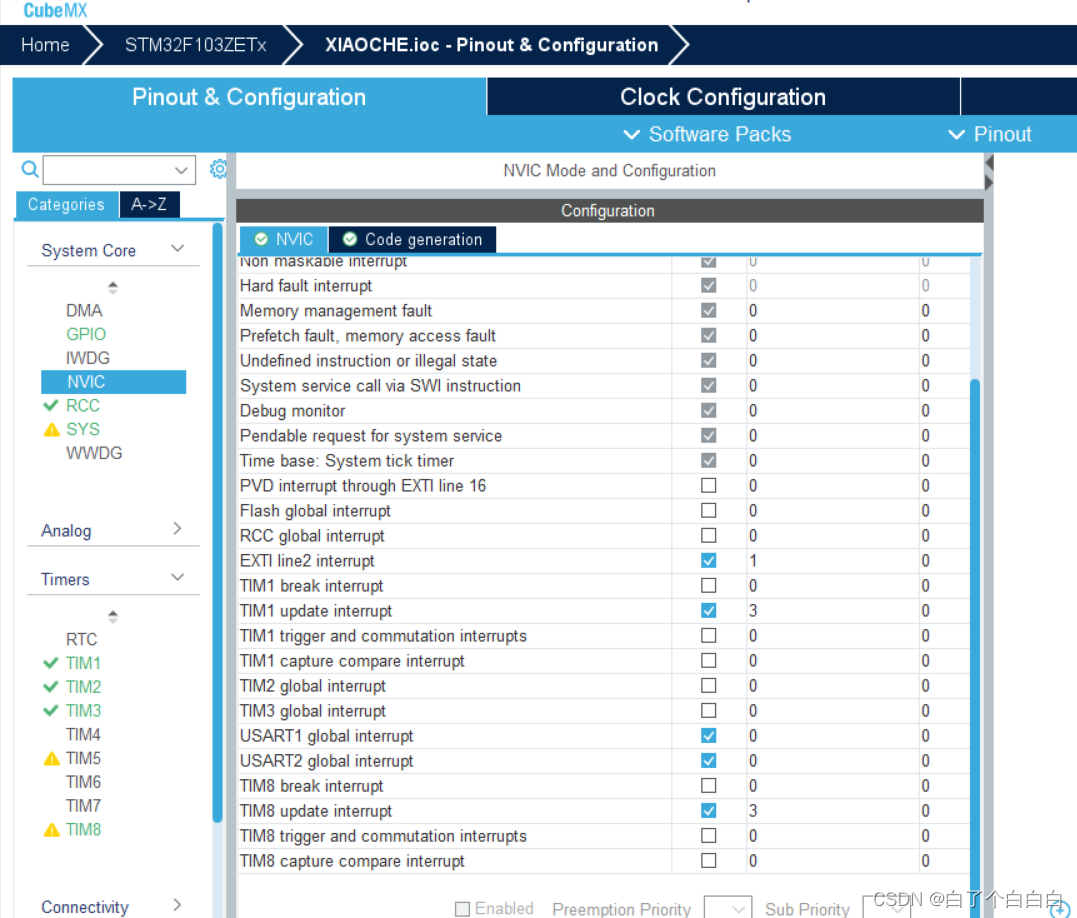Screen dimensions: 1077x918
Task: Click the NVIC tab's green check icon
Action: [x=261, y=239]
